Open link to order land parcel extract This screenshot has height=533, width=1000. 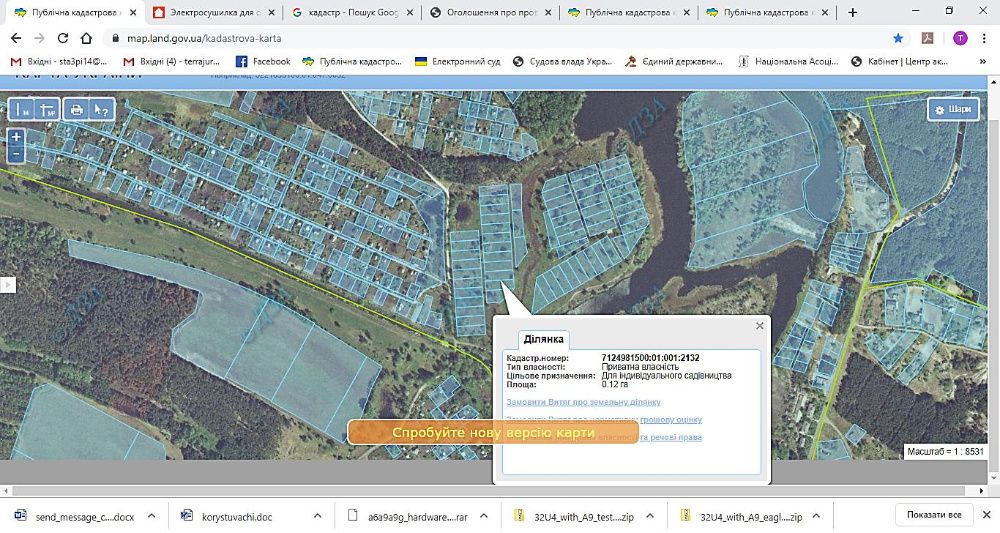(x=584, y=402)
